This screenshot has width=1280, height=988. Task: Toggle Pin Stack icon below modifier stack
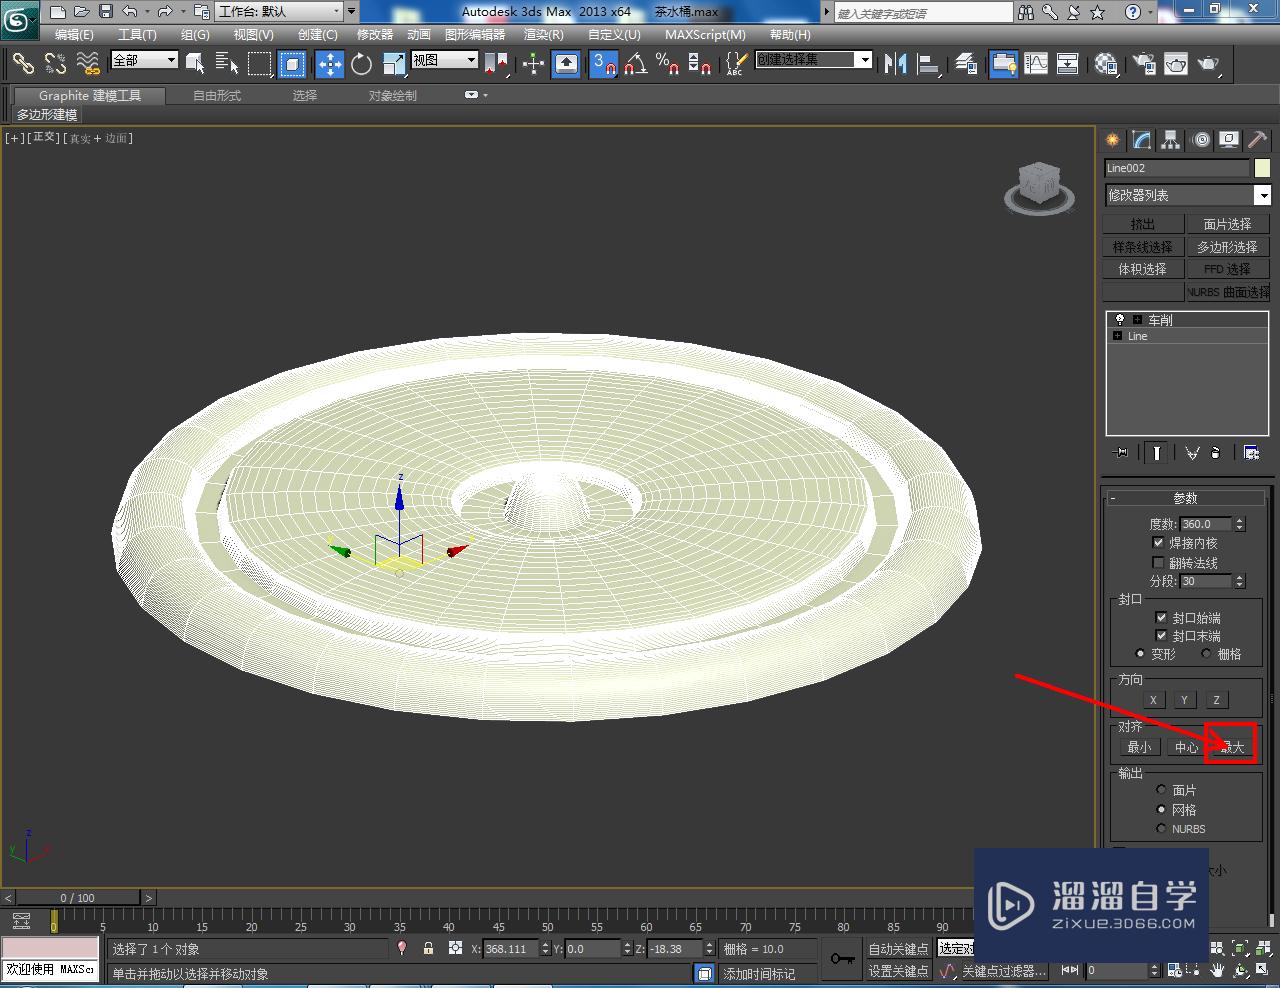(1121, 453)
